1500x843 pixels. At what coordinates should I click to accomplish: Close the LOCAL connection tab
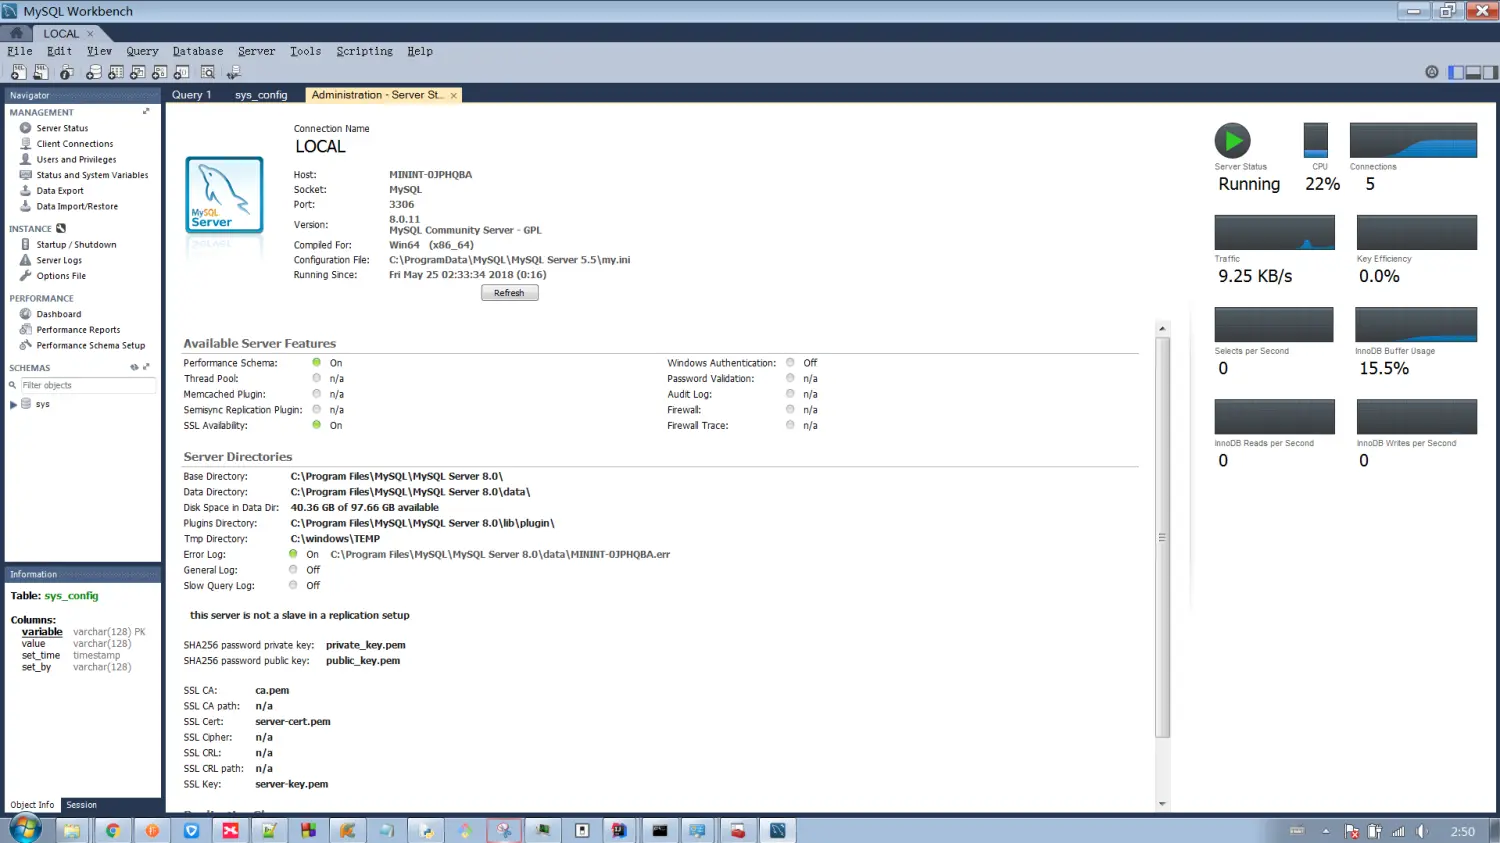(90, 34)
